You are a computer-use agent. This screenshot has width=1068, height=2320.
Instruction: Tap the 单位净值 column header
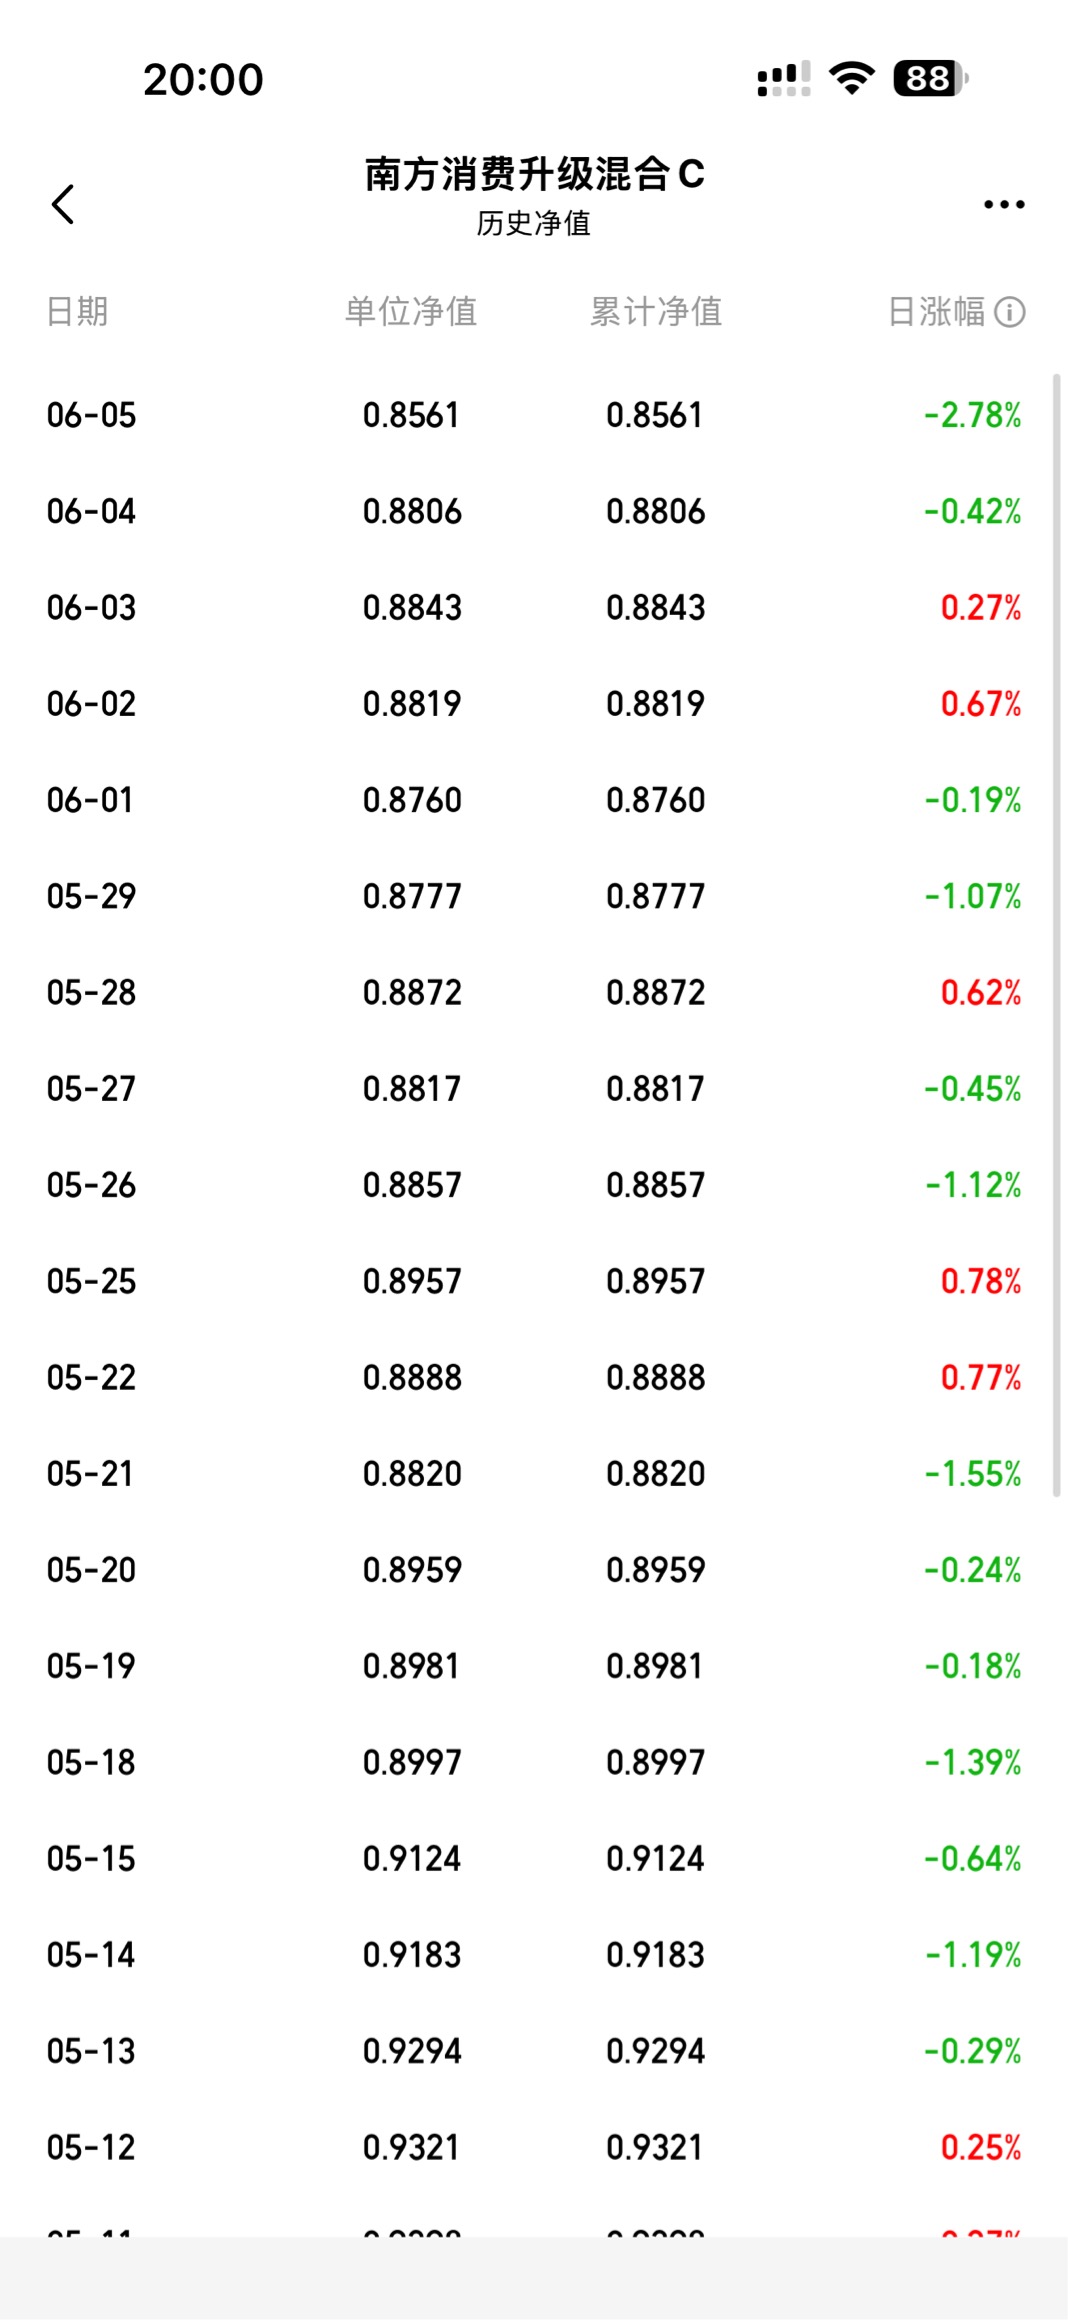click(411, 312)
